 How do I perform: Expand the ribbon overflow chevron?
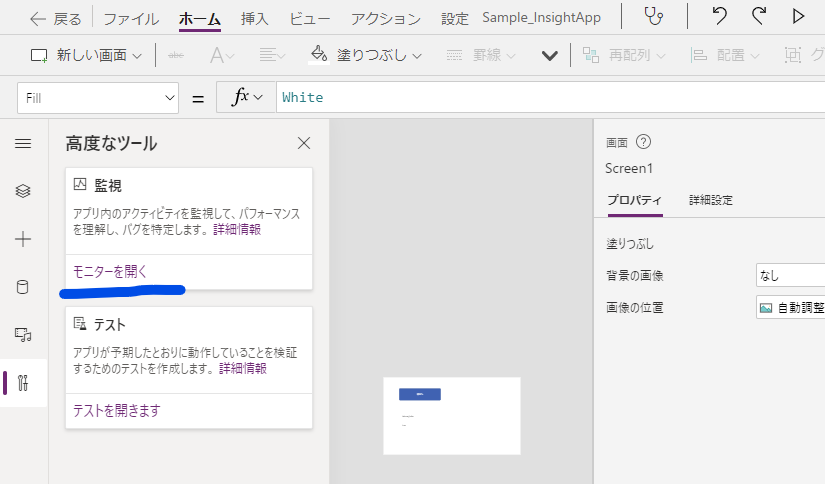pos(549,55)
